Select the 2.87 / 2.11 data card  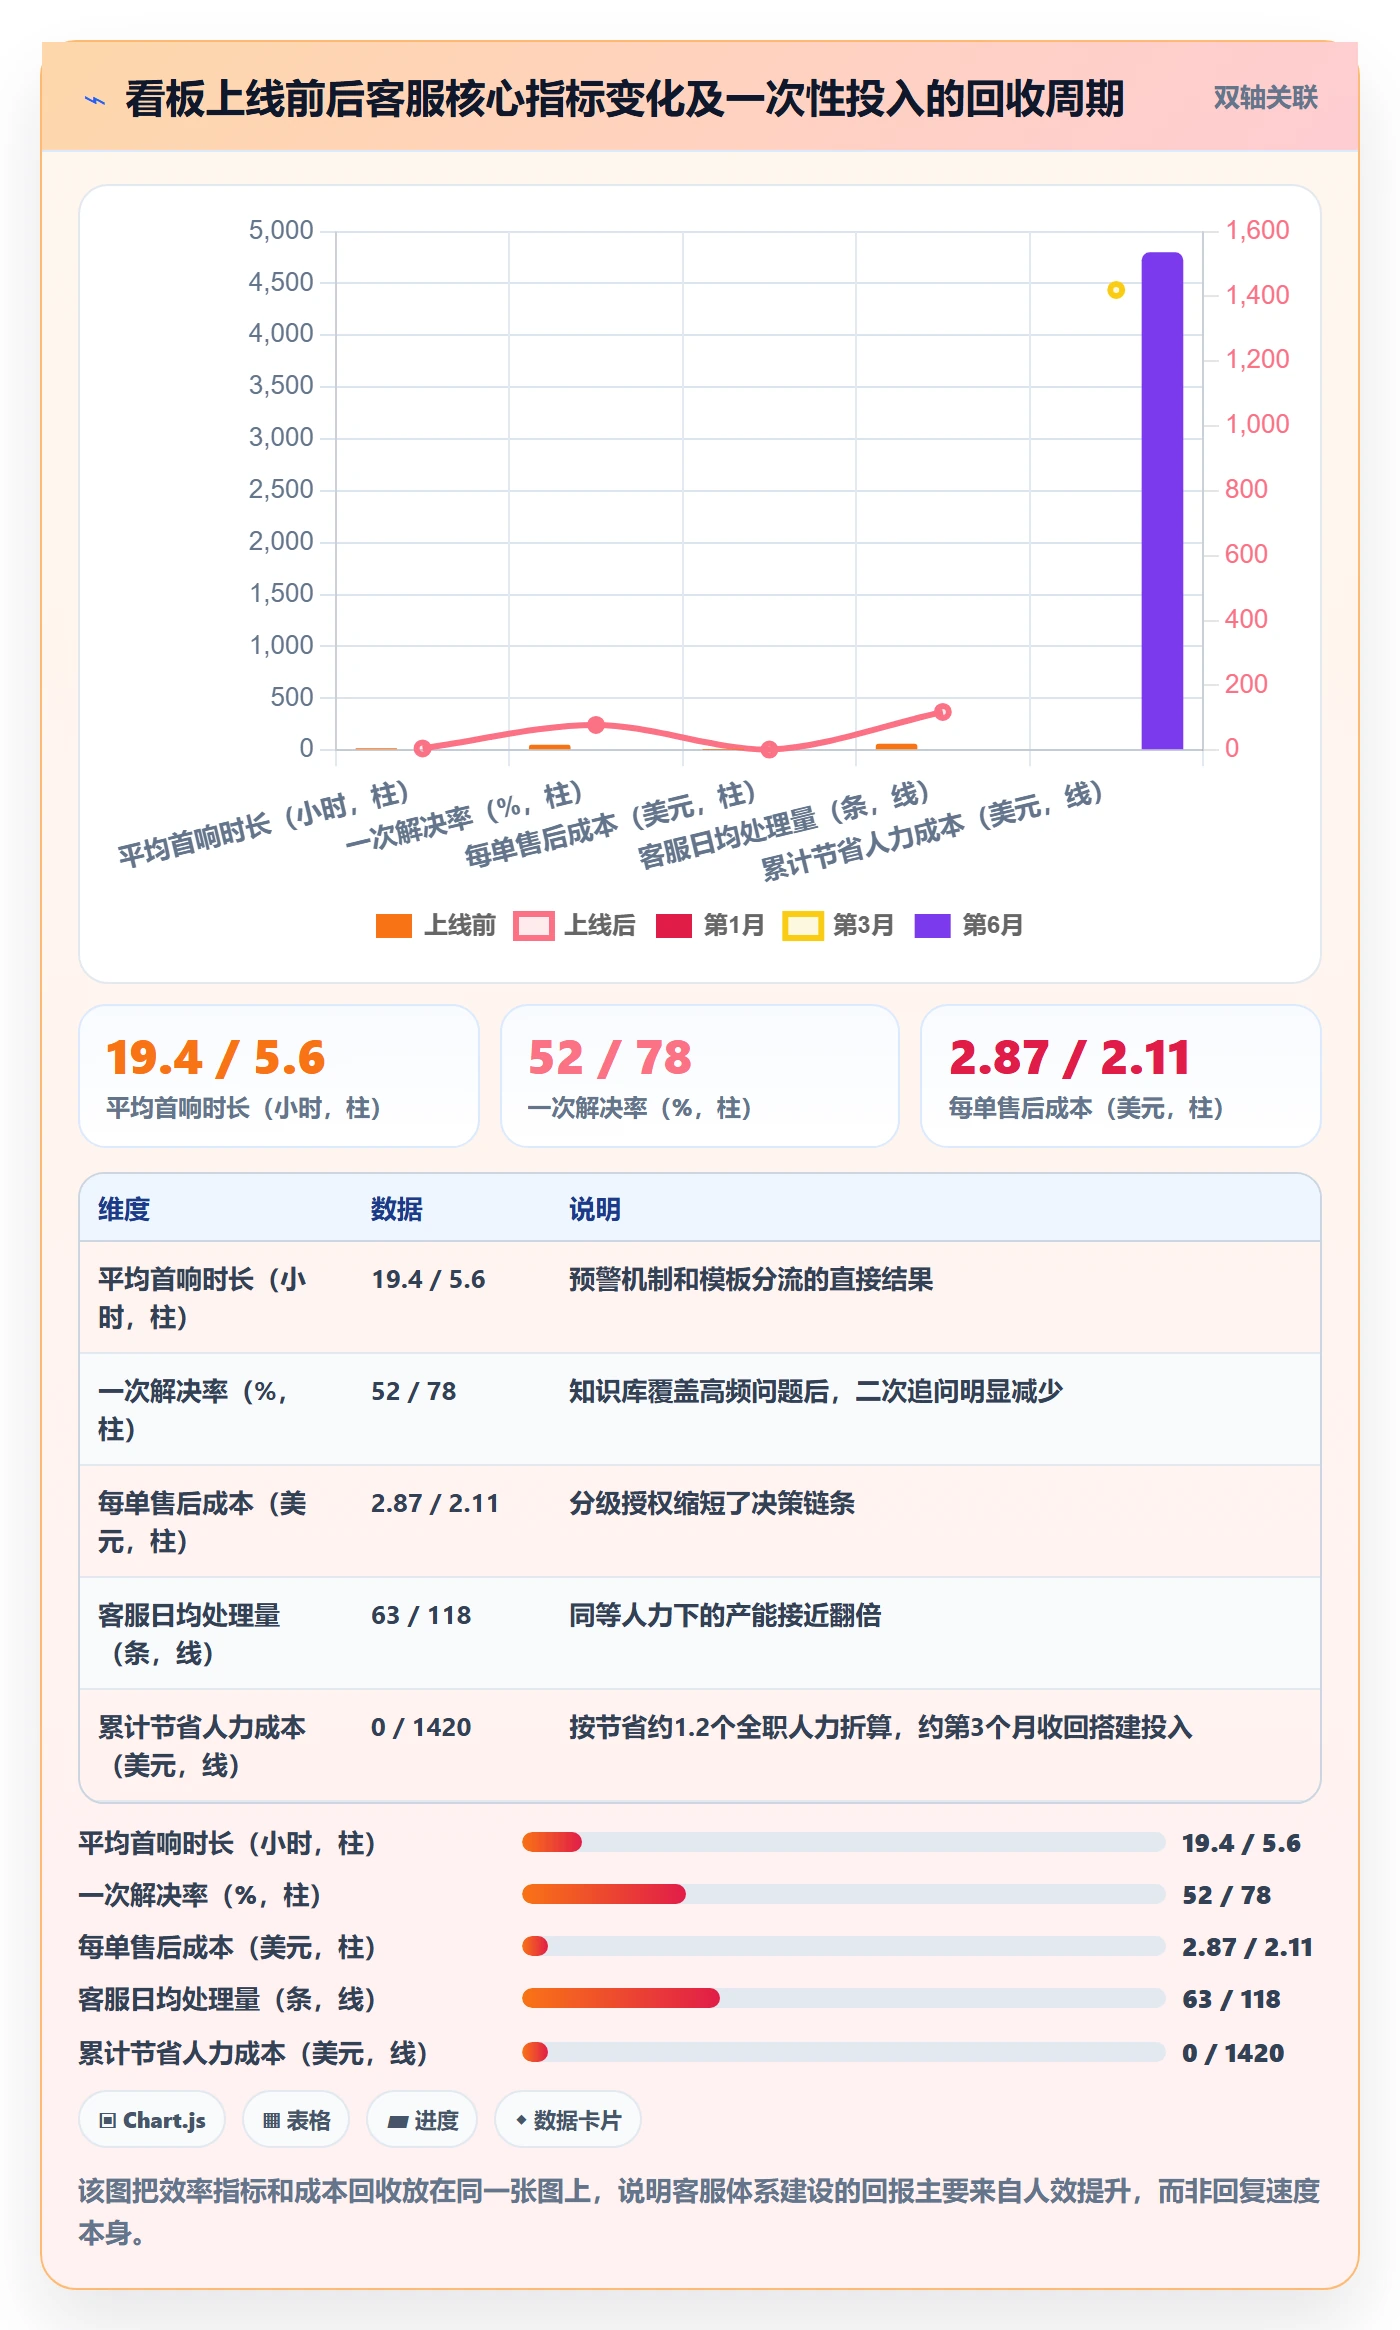coord(1121,1076)
